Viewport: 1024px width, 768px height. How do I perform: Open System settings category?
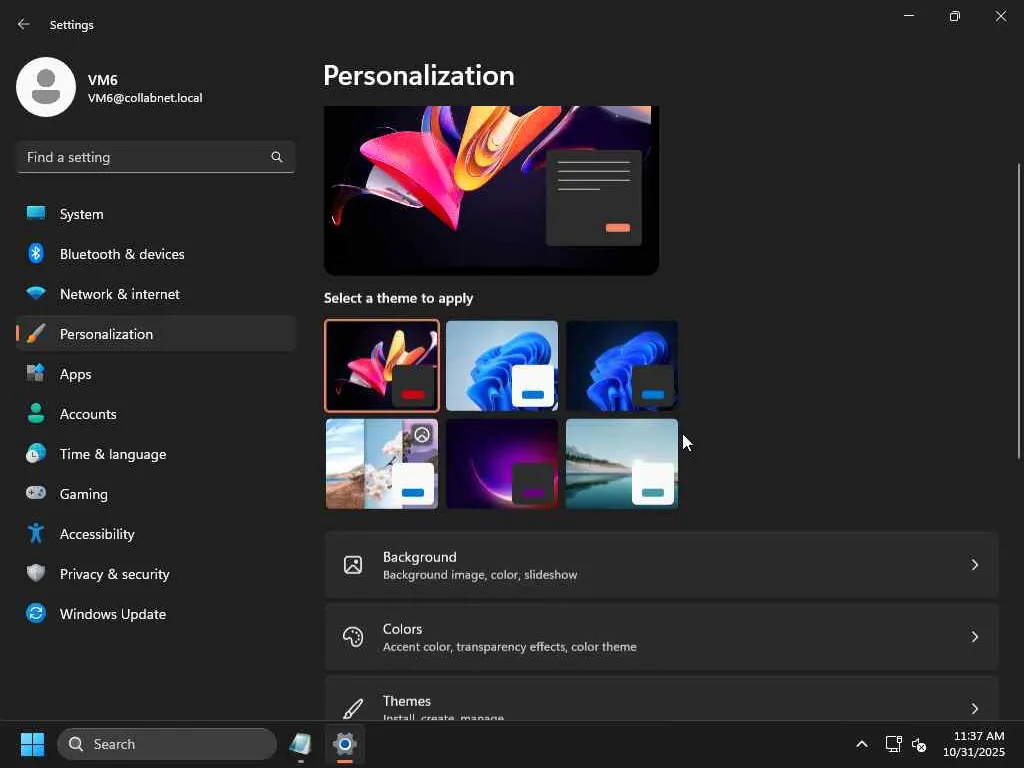(x=155, y=214)
